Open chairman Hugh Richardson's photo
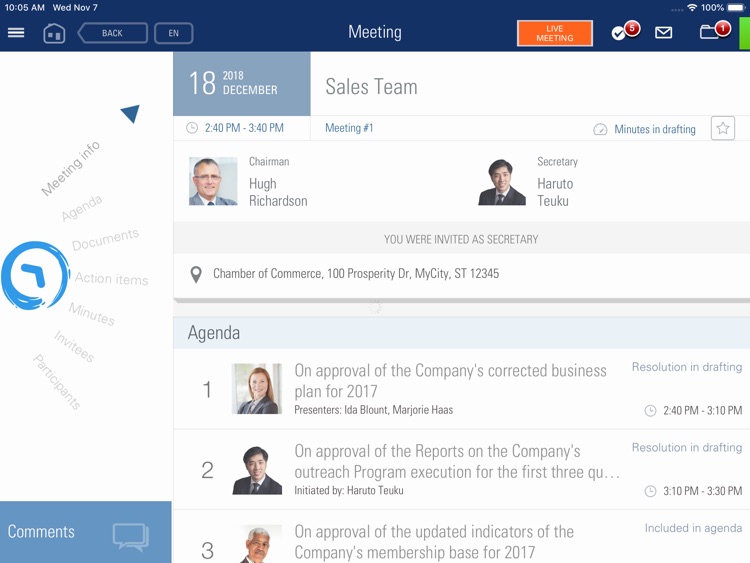 click(x=213, y=181)
